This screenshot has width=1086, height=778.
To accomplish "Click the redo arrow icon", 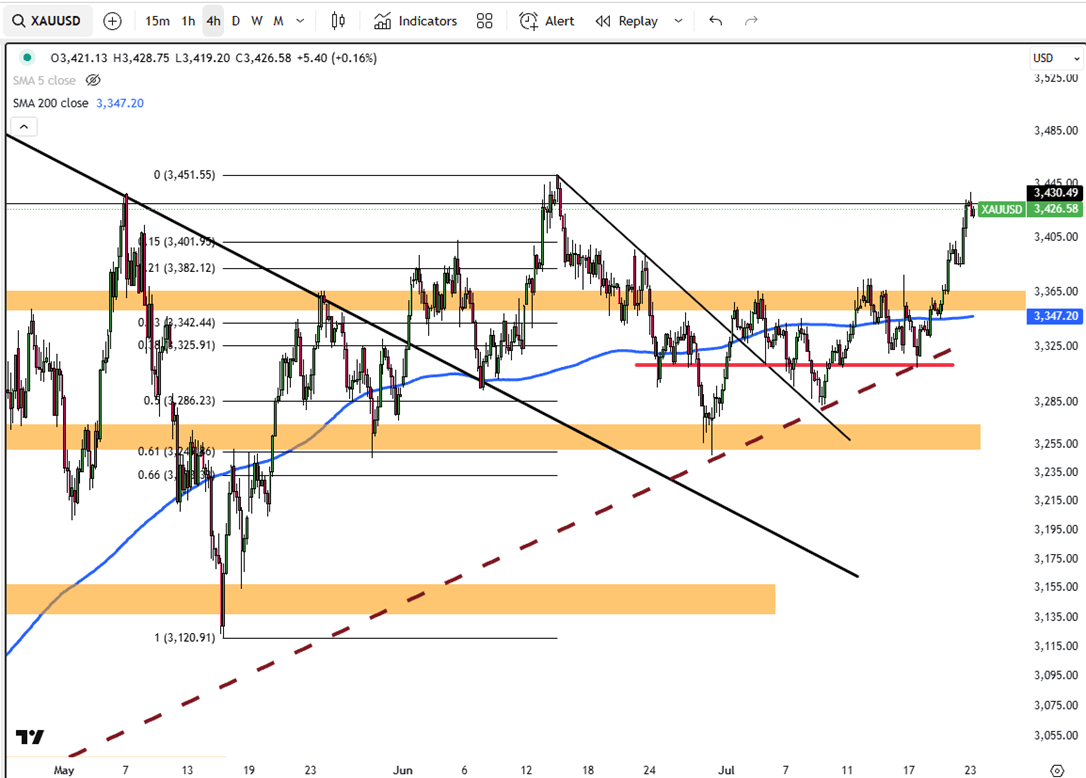I will point(751,21).
